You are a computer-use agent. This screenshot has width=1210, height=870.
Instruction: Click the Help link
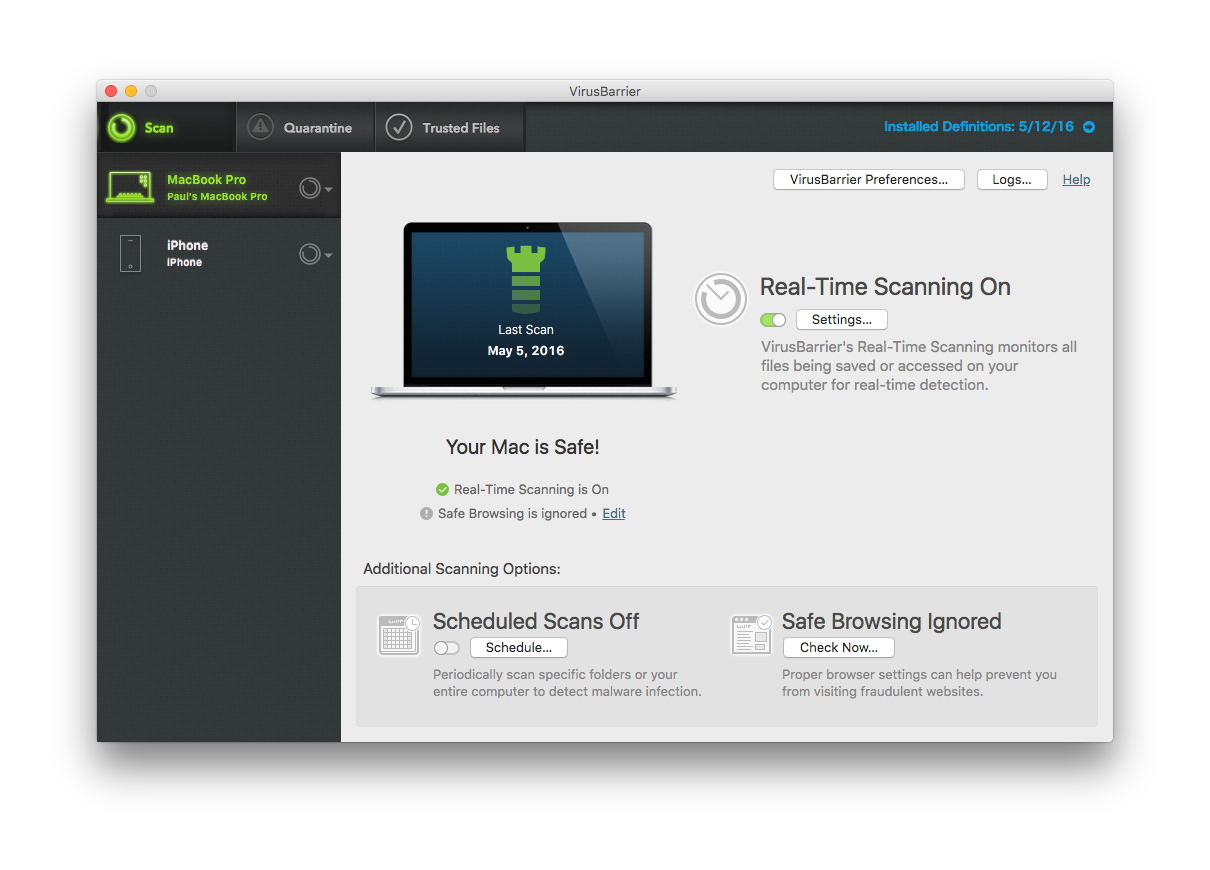(1076, 180)
